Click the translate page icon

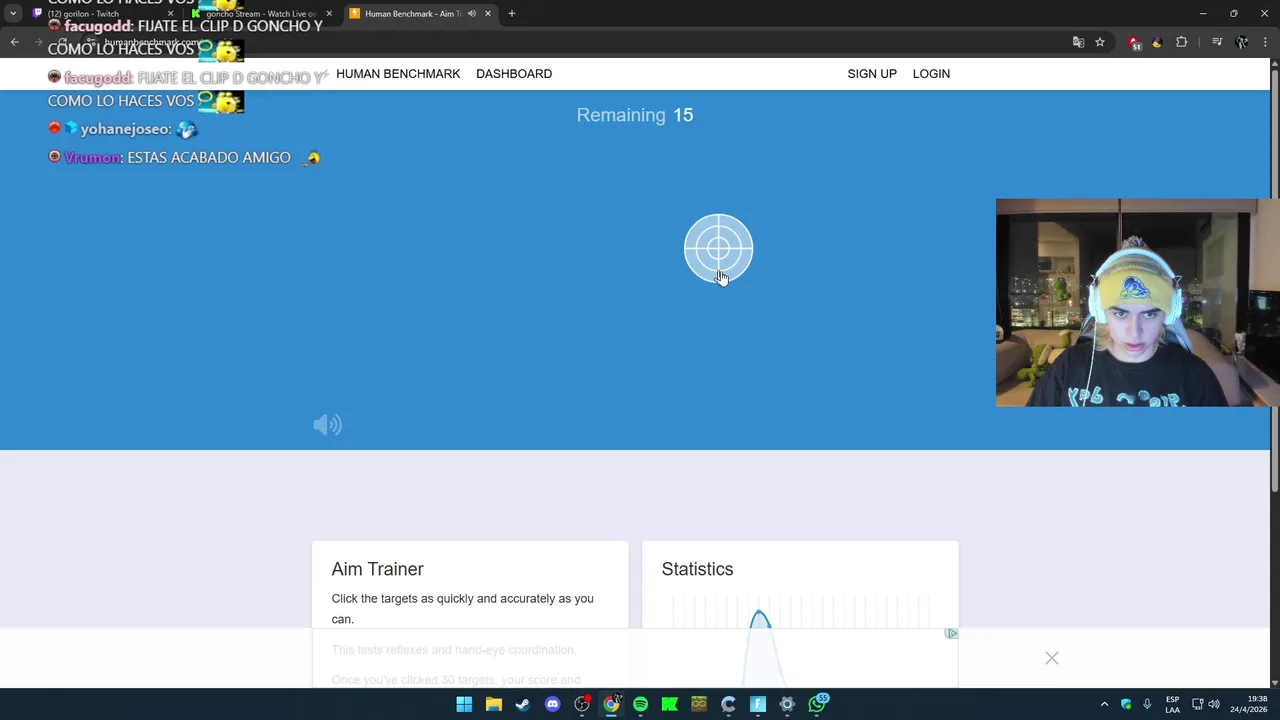1078,42
